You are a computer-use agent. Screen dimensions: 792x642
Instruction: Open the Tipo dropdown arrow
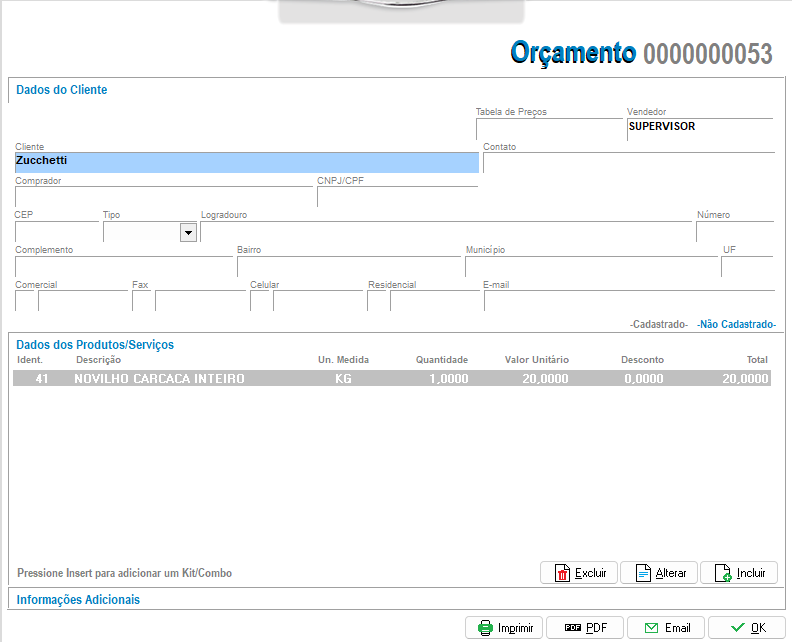pyautogui.click(x=187, y=232)
